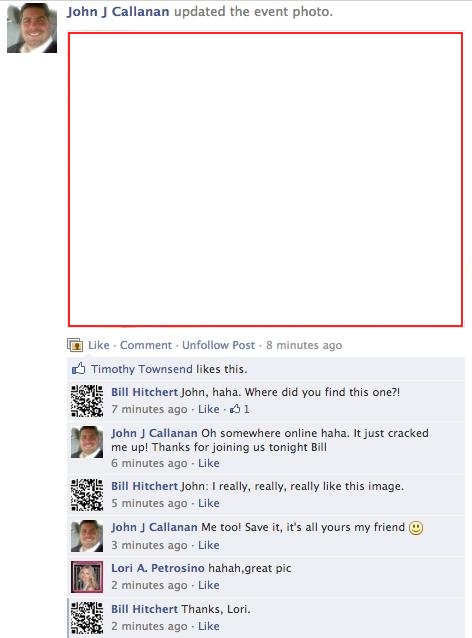Click the thumbs-up icon on Bill's first comment
The height and width of the screenshot is (638, 472).
235,409
